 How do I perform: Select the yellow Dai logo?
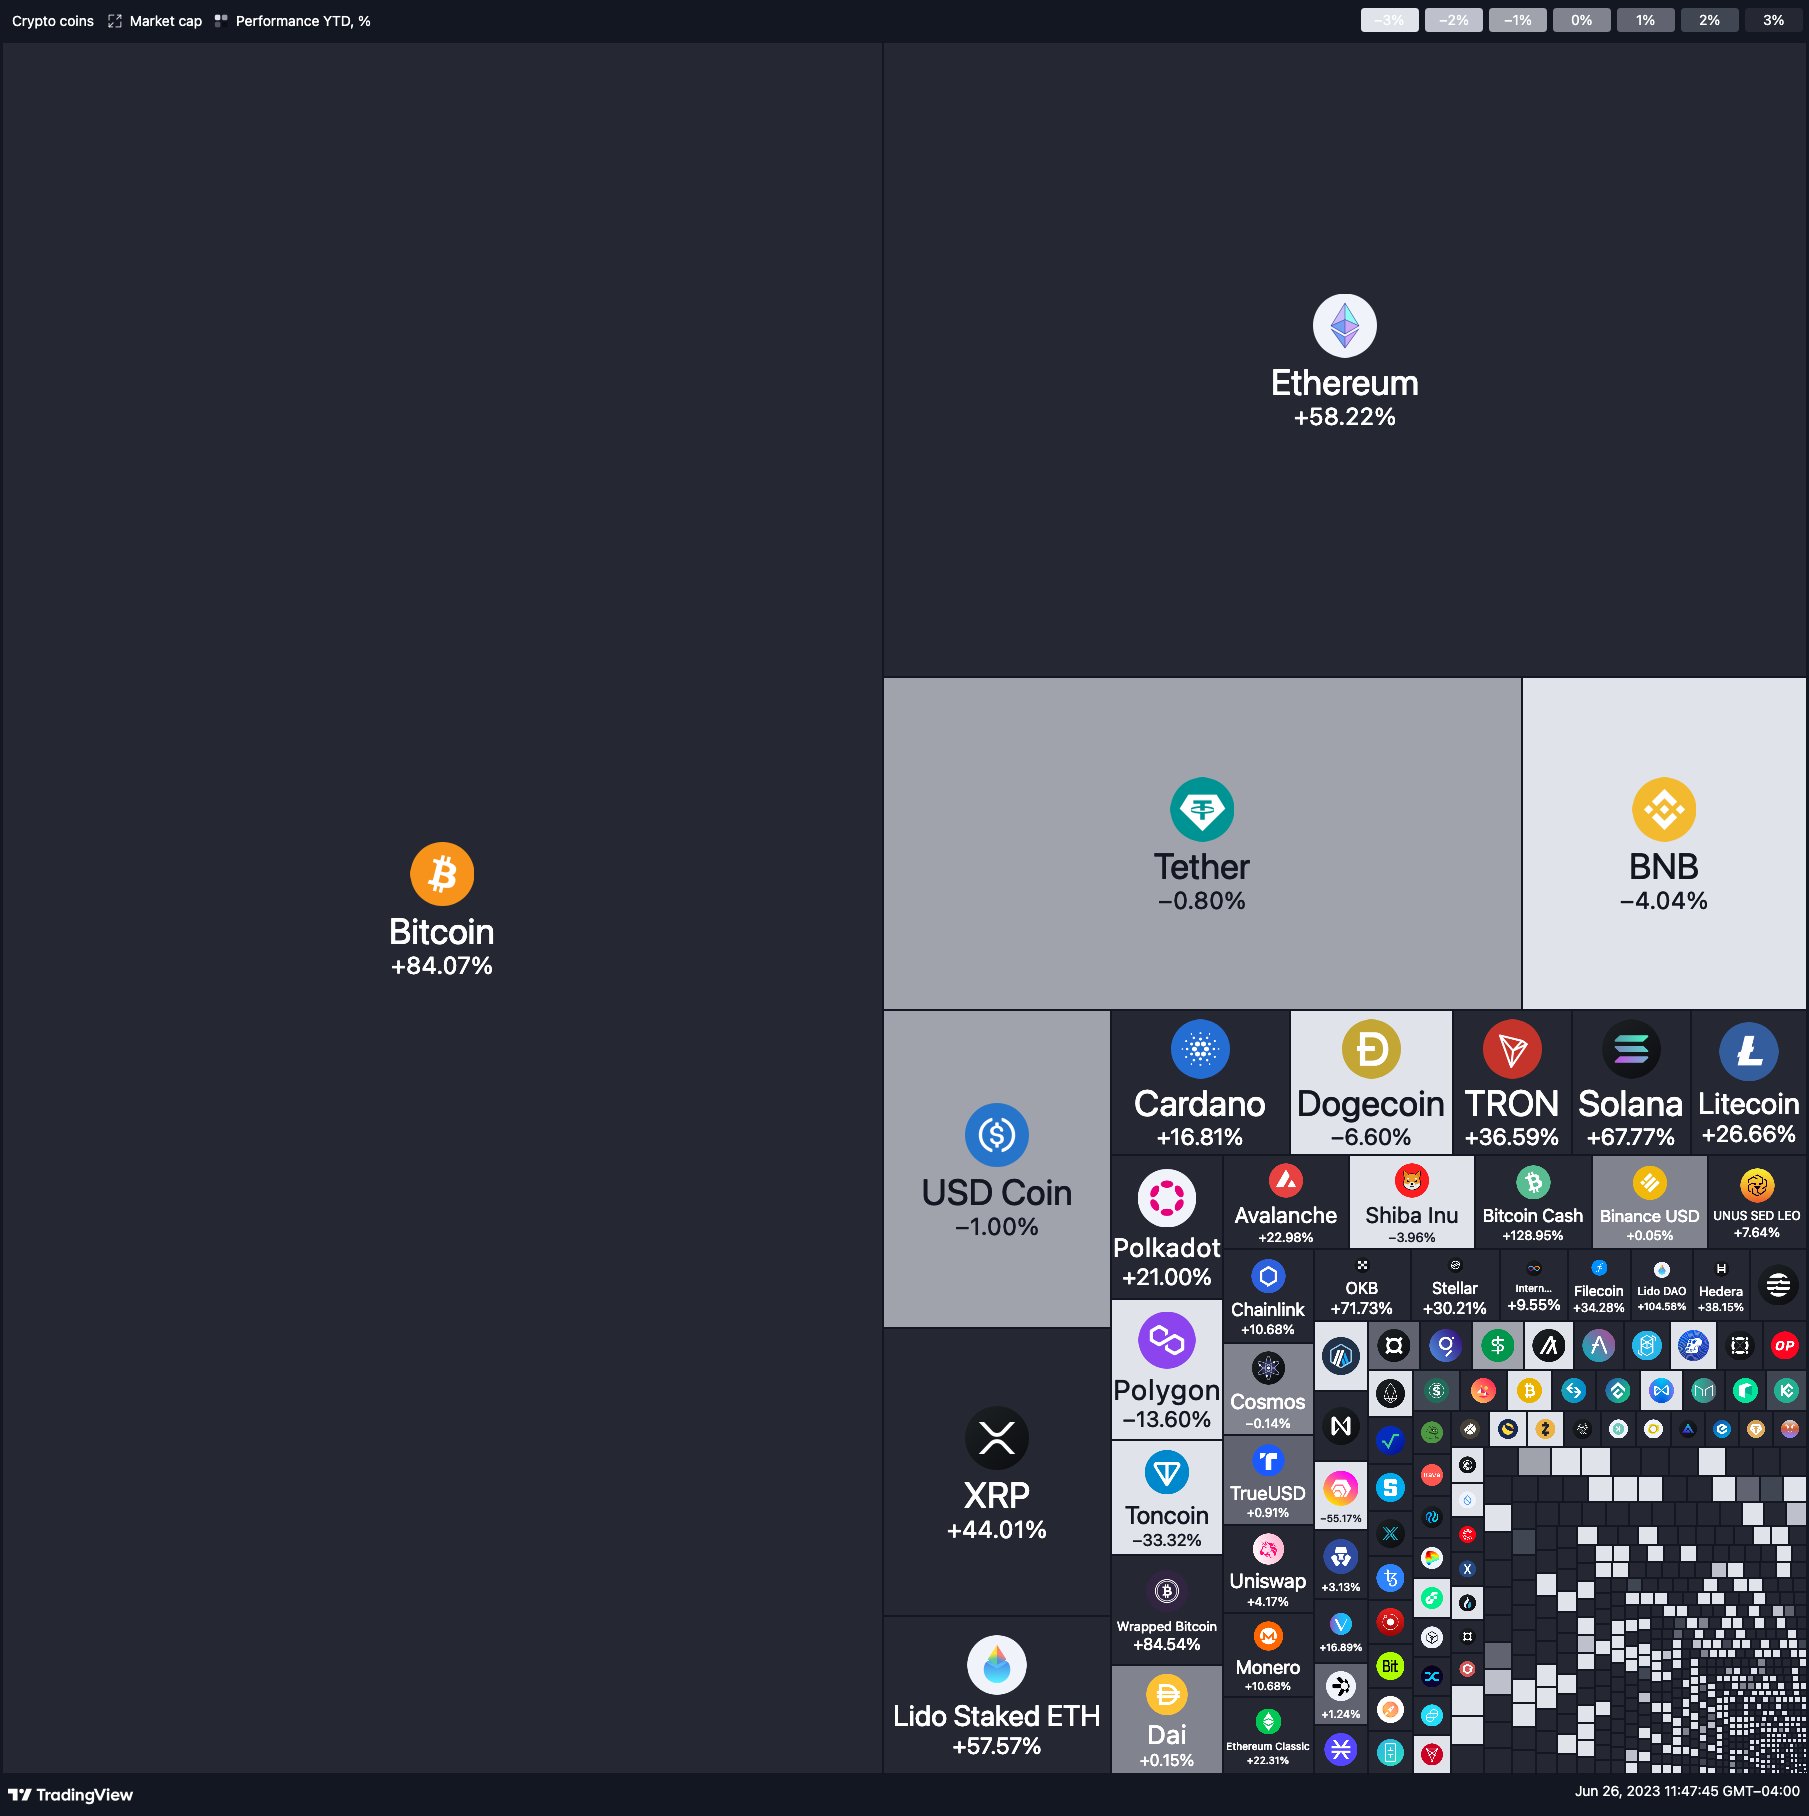click(1167, 1695)
